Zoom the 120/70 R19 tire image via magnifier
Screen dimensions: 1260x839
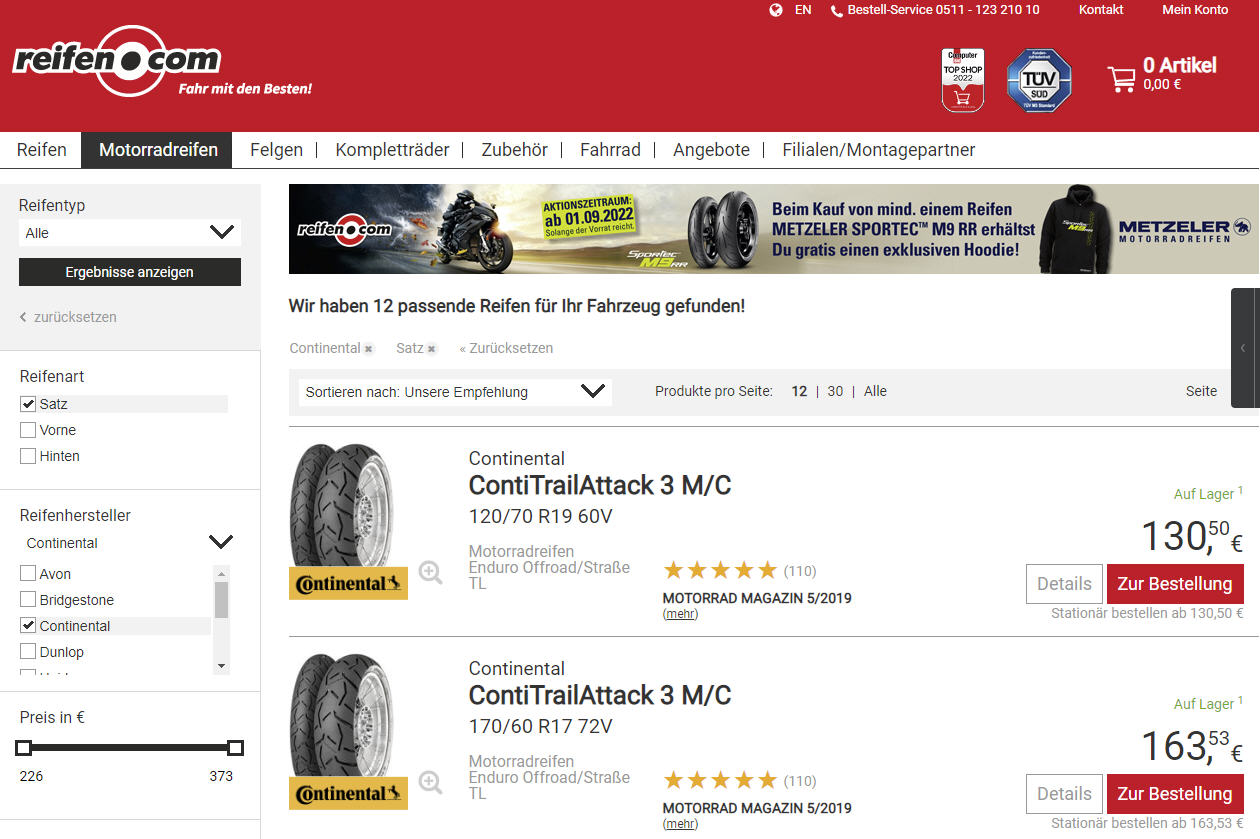430,572
